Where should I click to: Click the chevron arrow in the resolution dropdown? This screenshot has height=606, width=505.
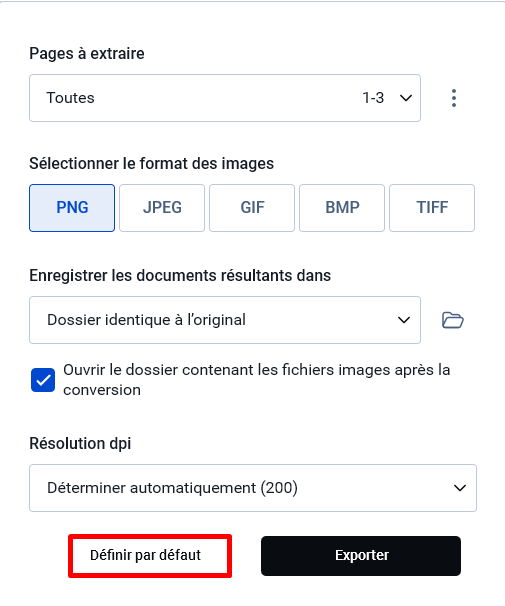(459, 488)
